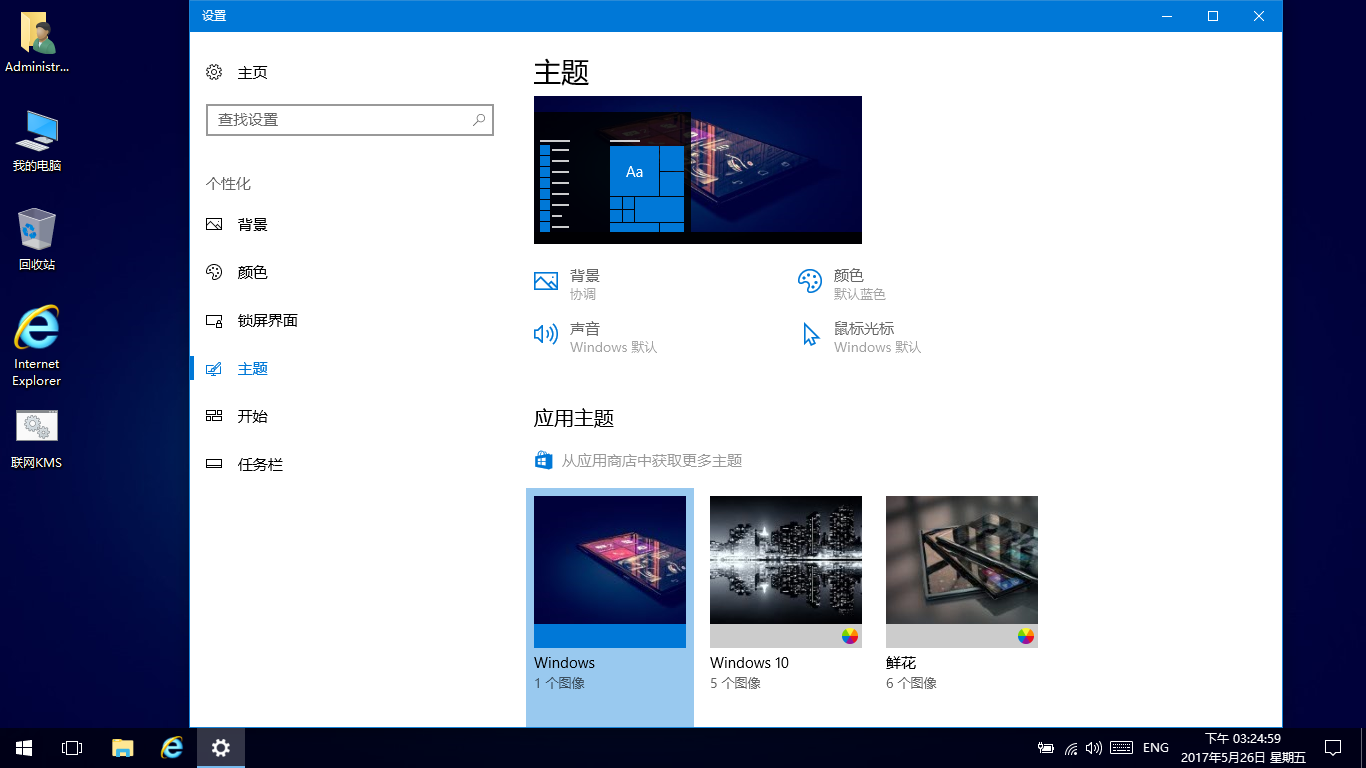Open 背景 协调 picture icon under theme preview

(546, 281)
